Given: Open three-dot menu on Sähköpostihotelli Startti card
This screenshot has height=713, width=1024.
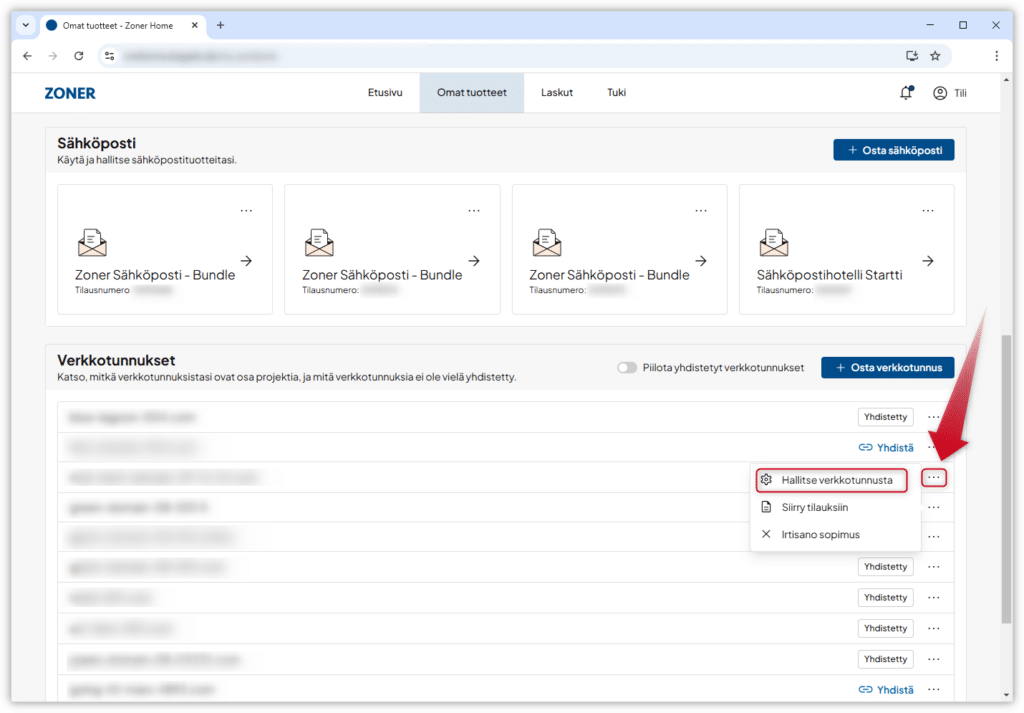Looking at the screenshot, I should (x=928, y=210).
